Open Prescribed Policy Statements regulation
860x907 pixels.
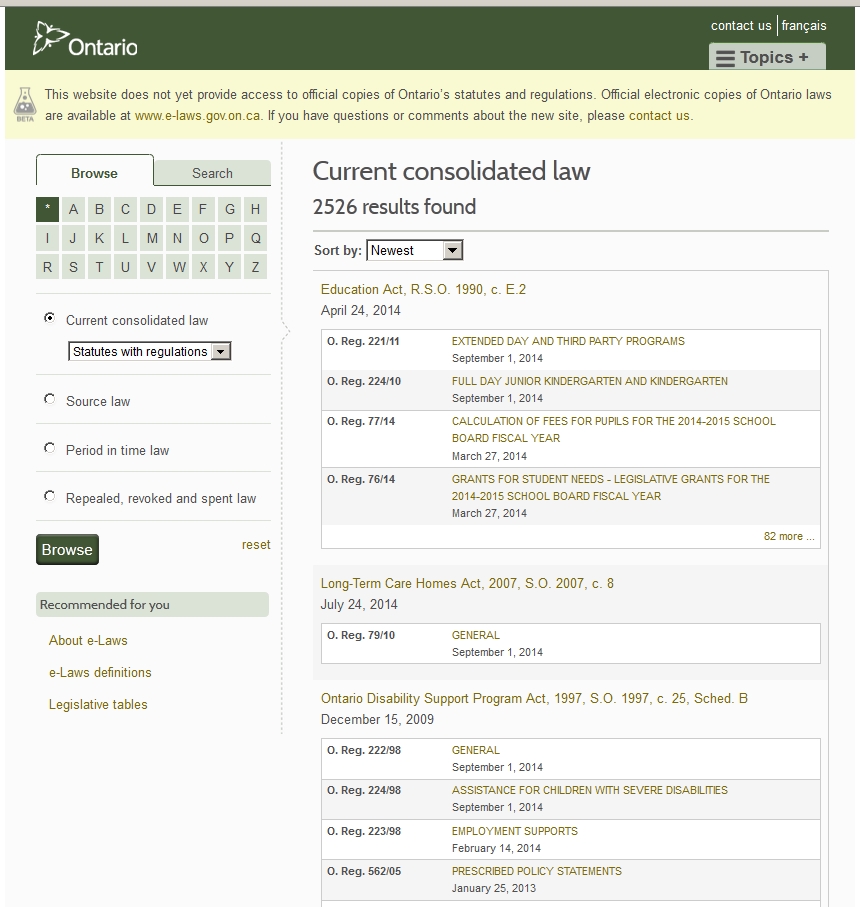coord(537,871)
